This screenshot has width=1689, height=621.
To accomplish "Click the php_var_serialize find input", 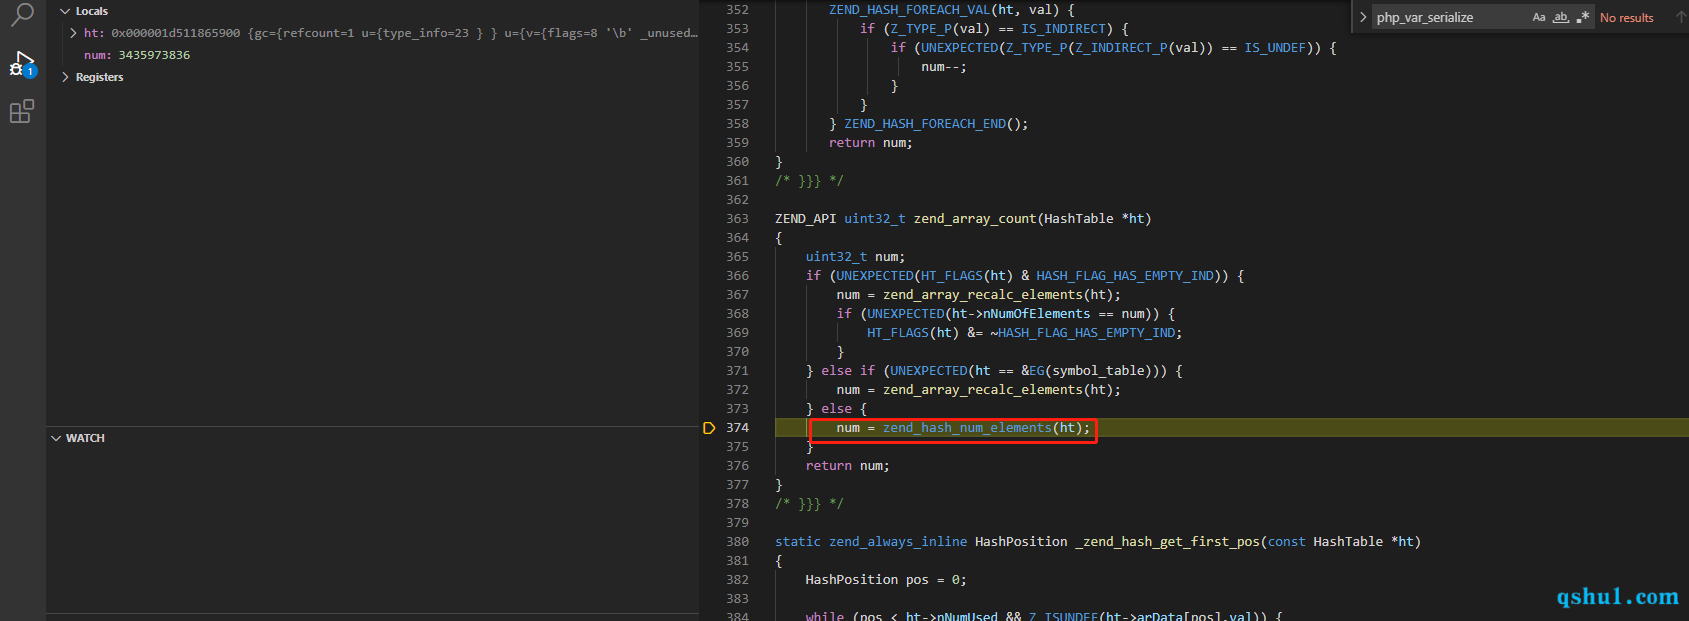I will [x=1450, y=17].
